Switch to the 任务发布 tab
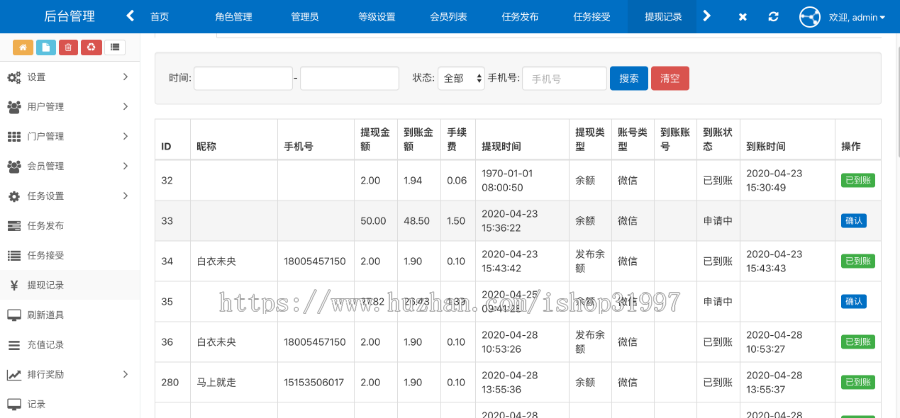This screenshot has height=418, width=900. pyautogui.click(x=520, y=17)
